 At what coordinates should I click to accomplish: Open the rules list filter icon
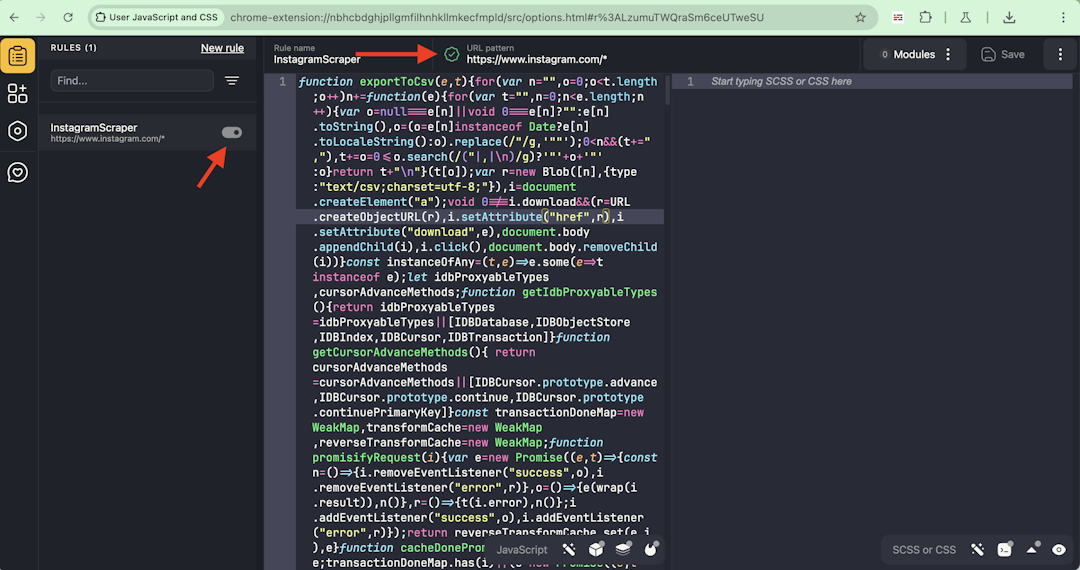click(232, 81)
